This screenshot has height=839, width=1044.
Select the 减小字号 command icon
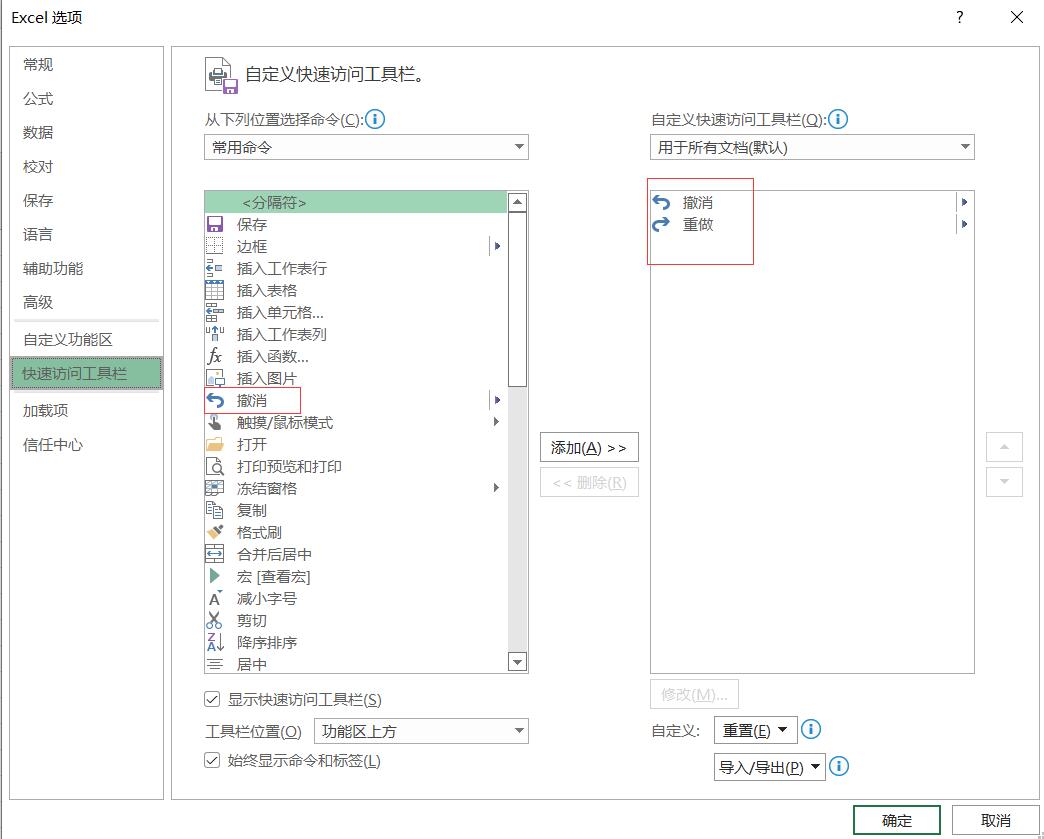point(214,598)
